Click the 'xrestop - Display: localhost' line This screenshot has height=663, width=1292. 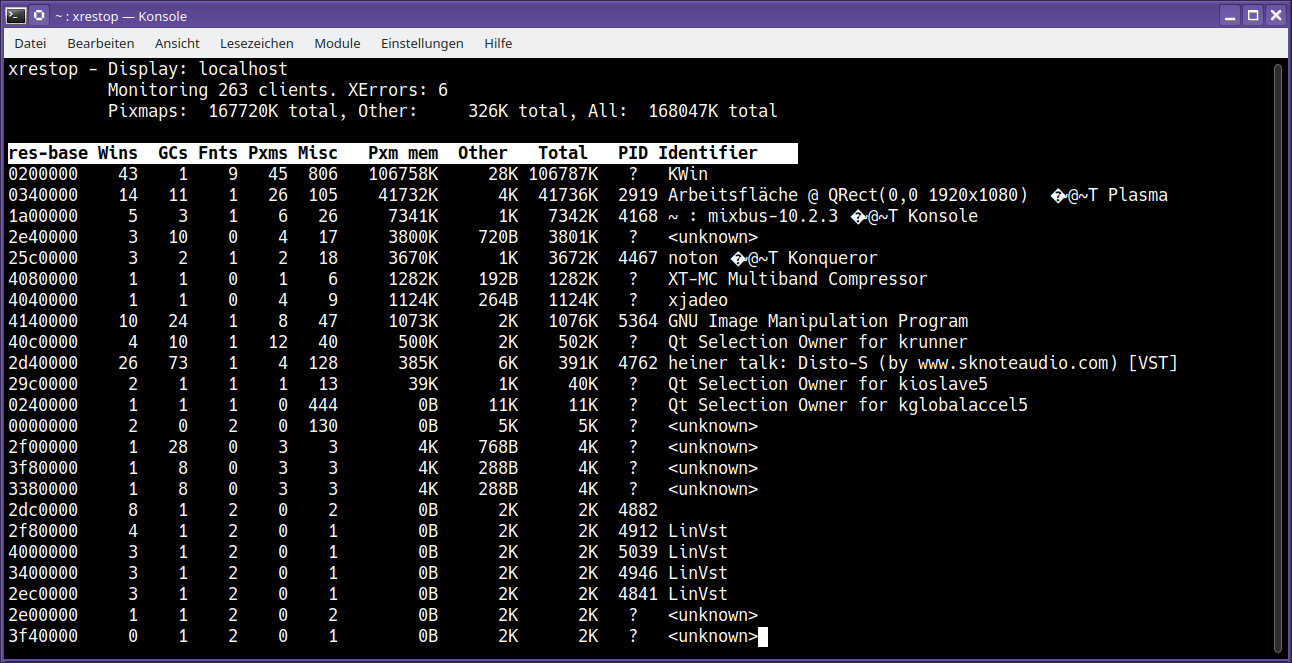tap(148, 69)
